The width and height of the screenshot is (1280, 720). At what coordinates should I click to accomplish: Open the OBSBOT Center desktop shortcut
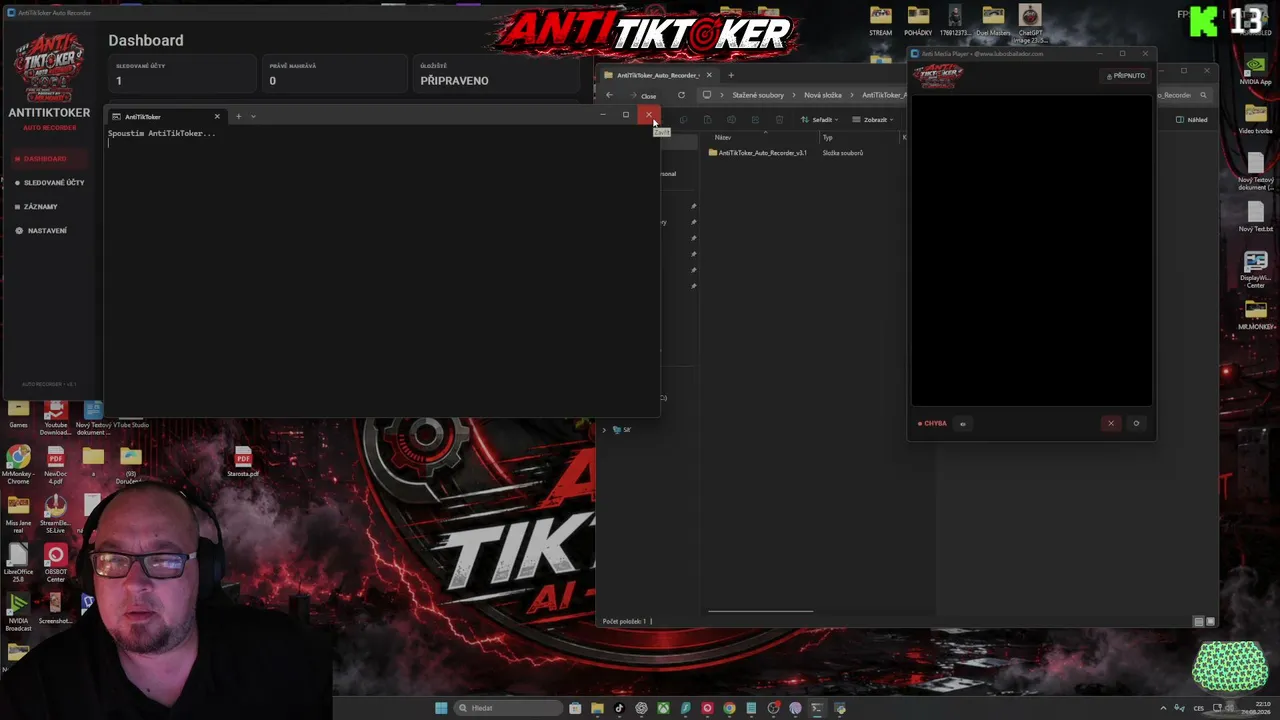56,563
